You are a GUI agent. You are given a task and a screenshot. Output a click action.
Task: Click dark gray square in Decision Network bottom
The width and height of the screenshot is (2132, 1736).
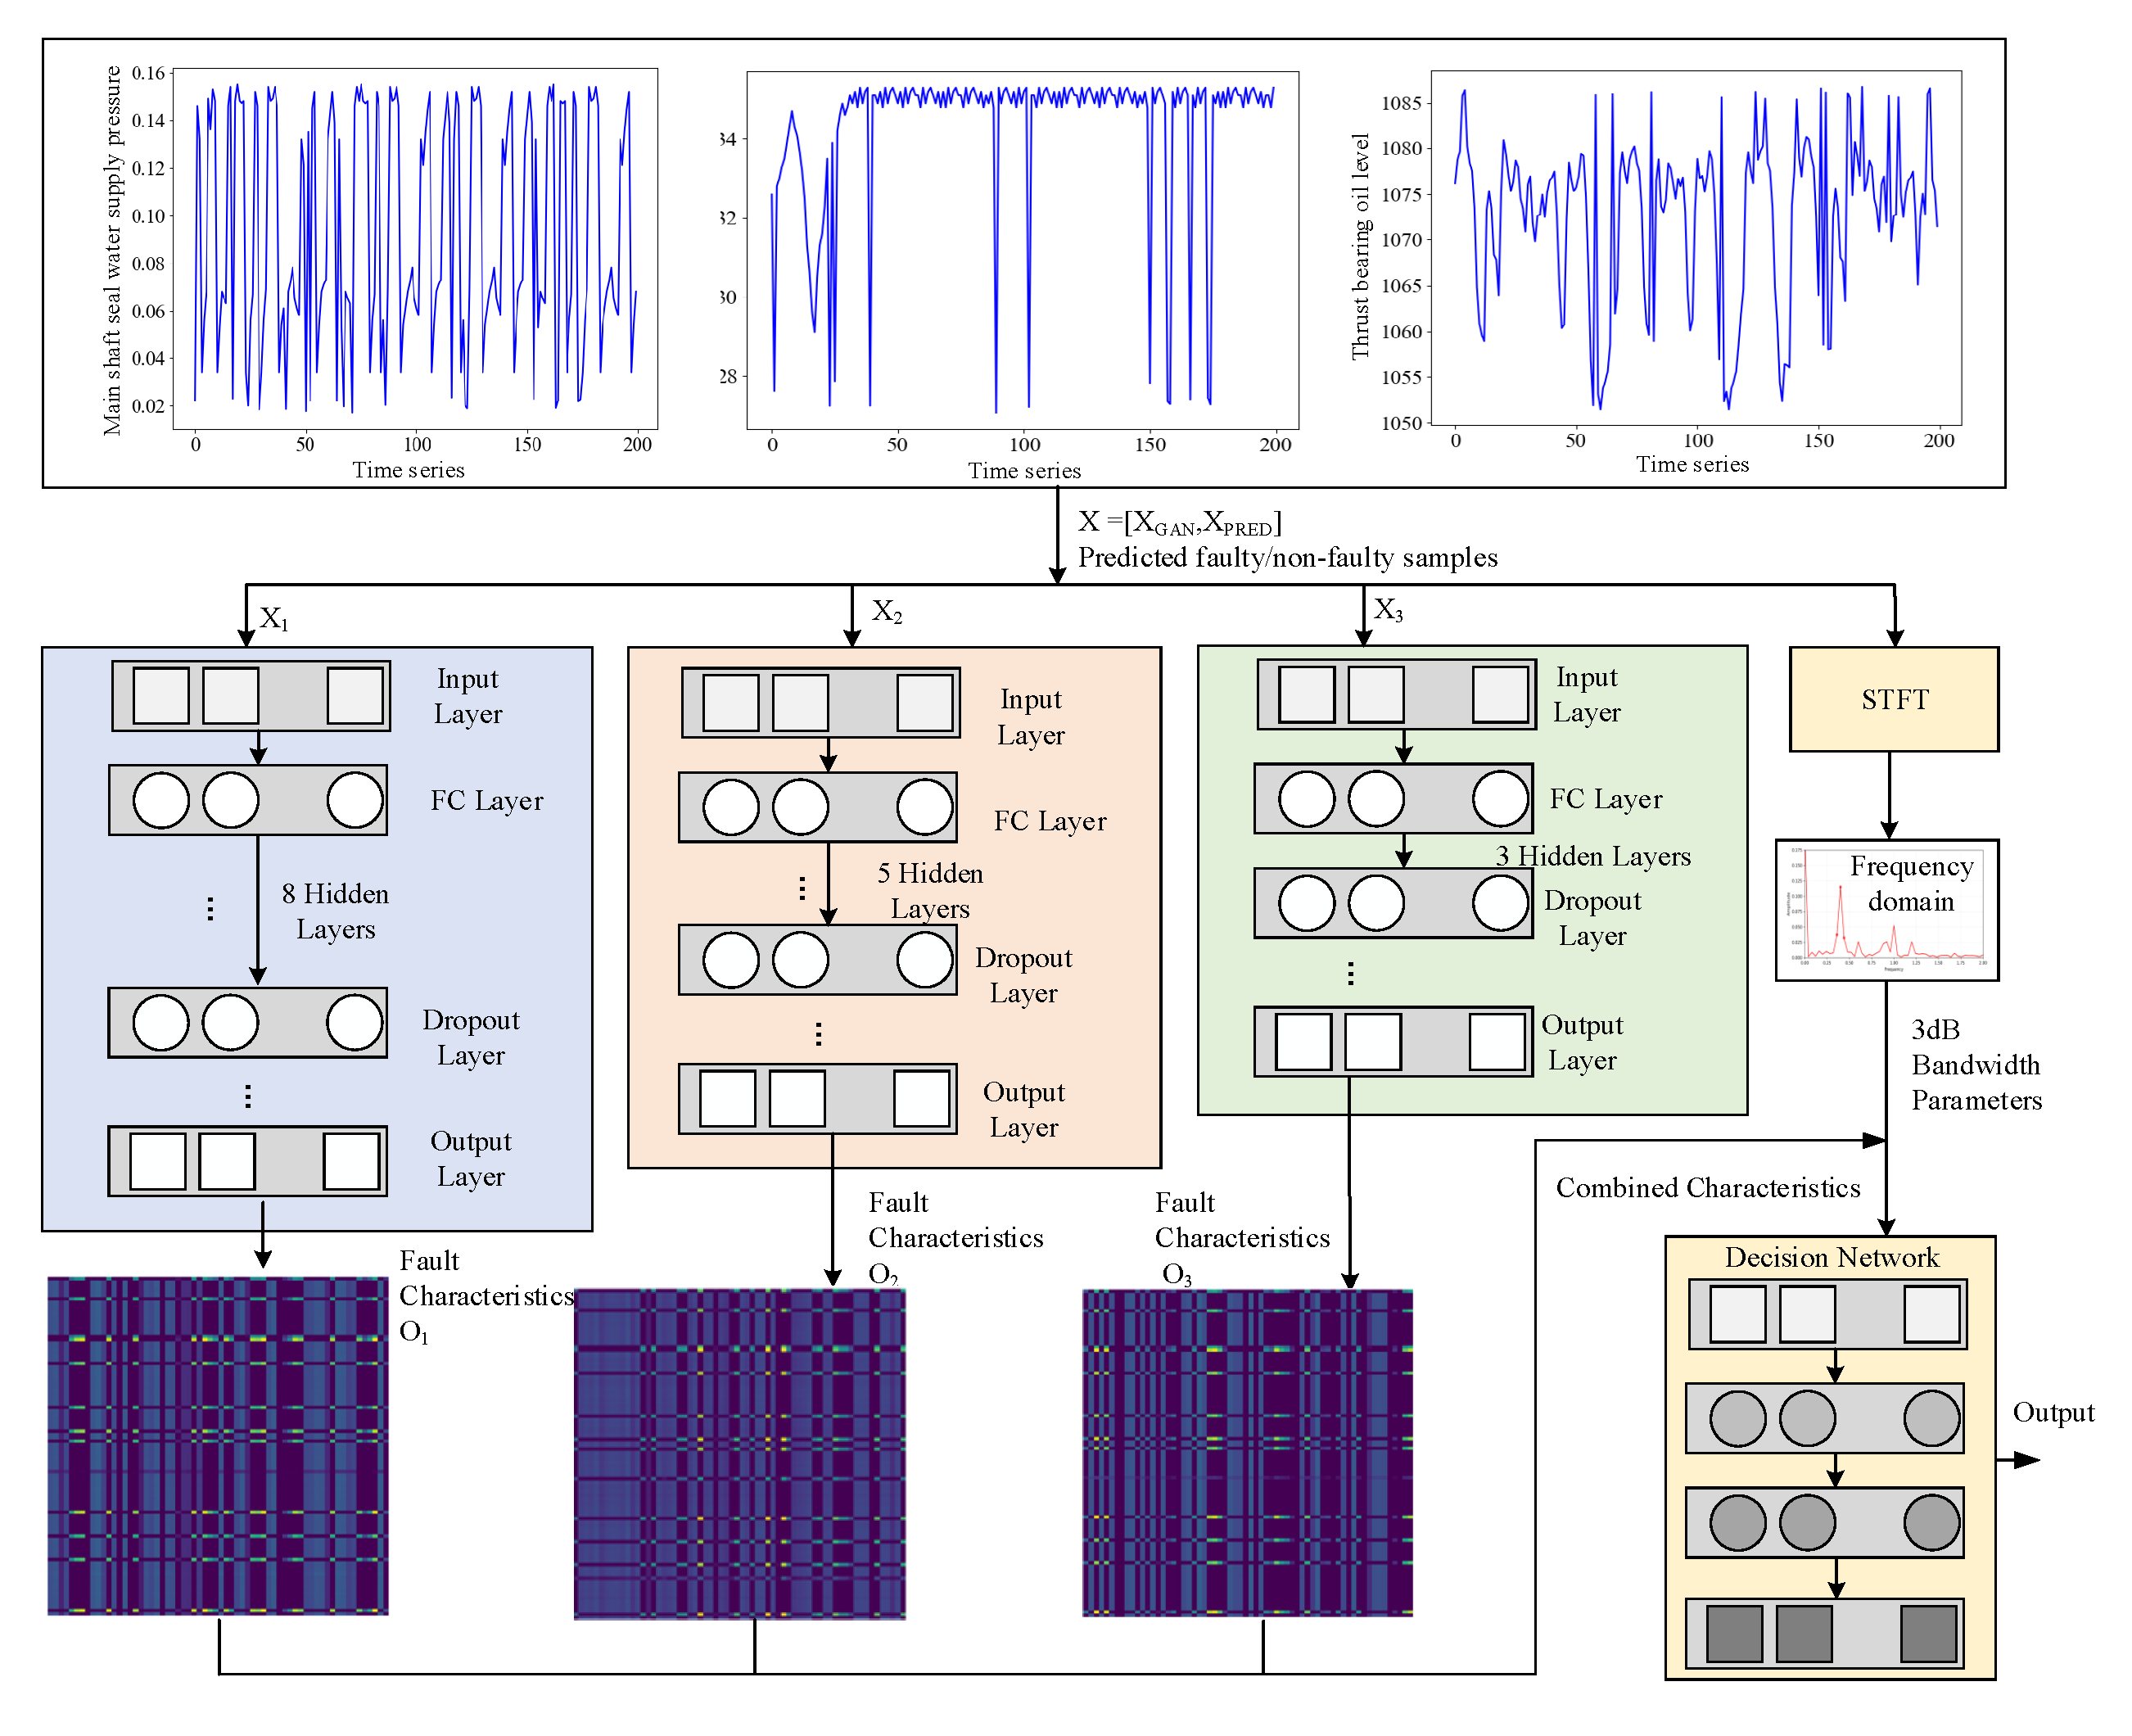[x=1733, y=1633]
